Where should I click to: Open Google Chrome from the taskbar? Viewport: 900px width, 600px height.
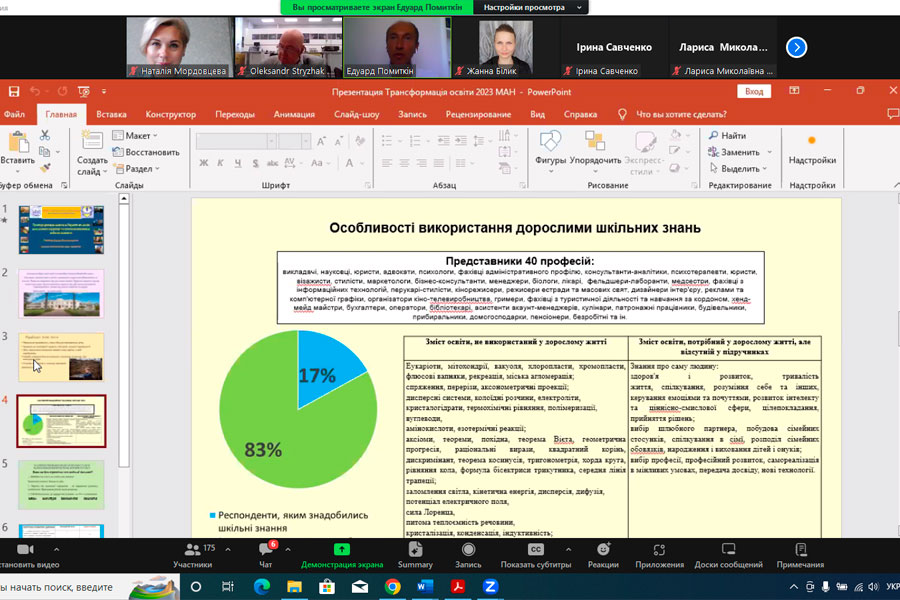tap(392, 587)
